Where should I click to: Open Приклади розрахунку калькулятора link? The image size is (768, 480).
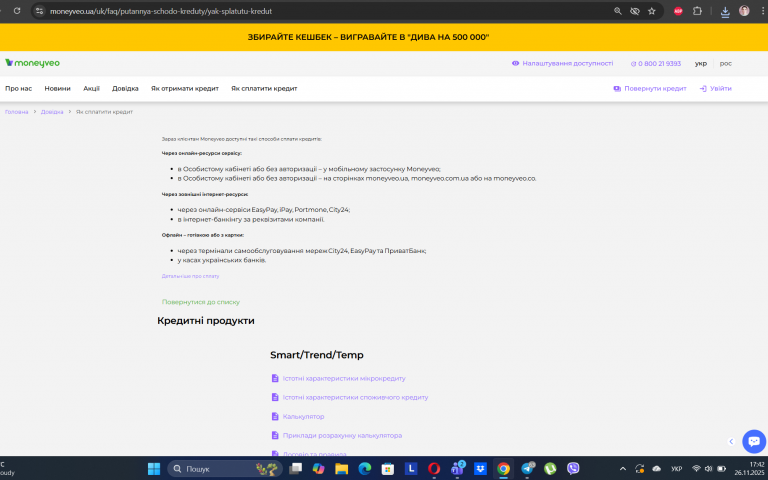coord(337,435)
